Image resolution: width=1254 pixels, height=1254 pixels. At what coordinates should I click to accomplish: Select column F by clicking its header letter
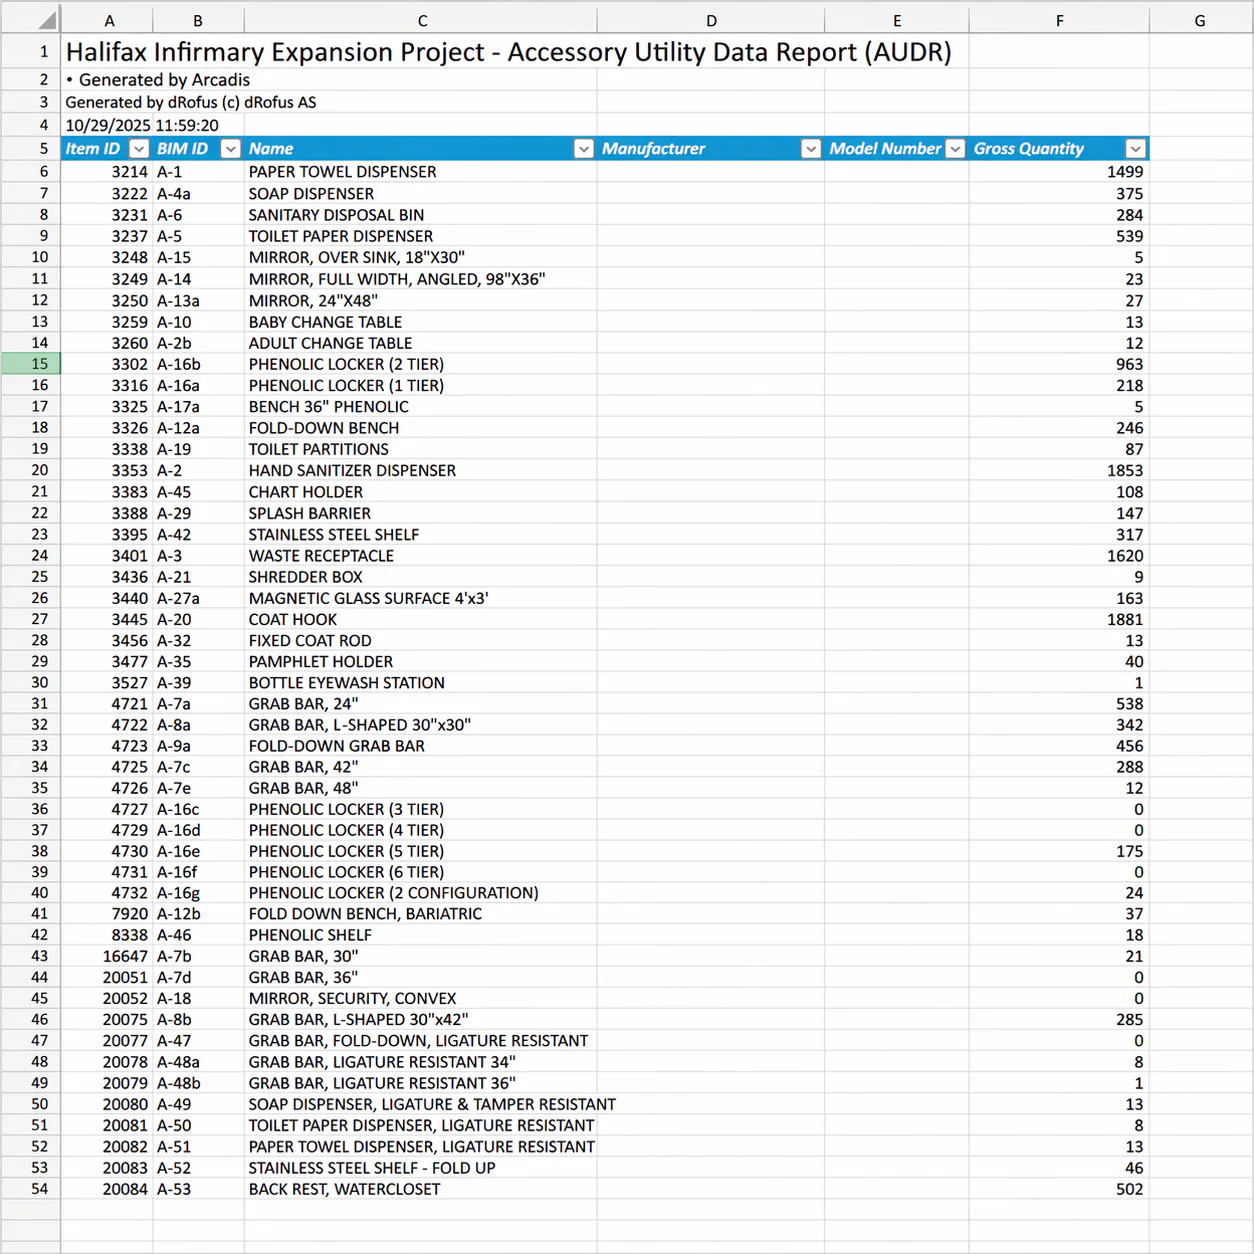[x=1059, y=18]
